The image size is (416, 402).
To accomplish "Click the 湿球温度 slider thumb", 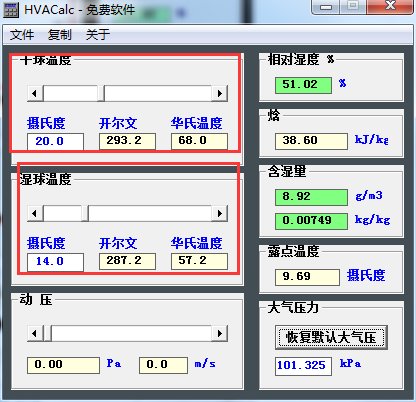I will coord(85,213).
